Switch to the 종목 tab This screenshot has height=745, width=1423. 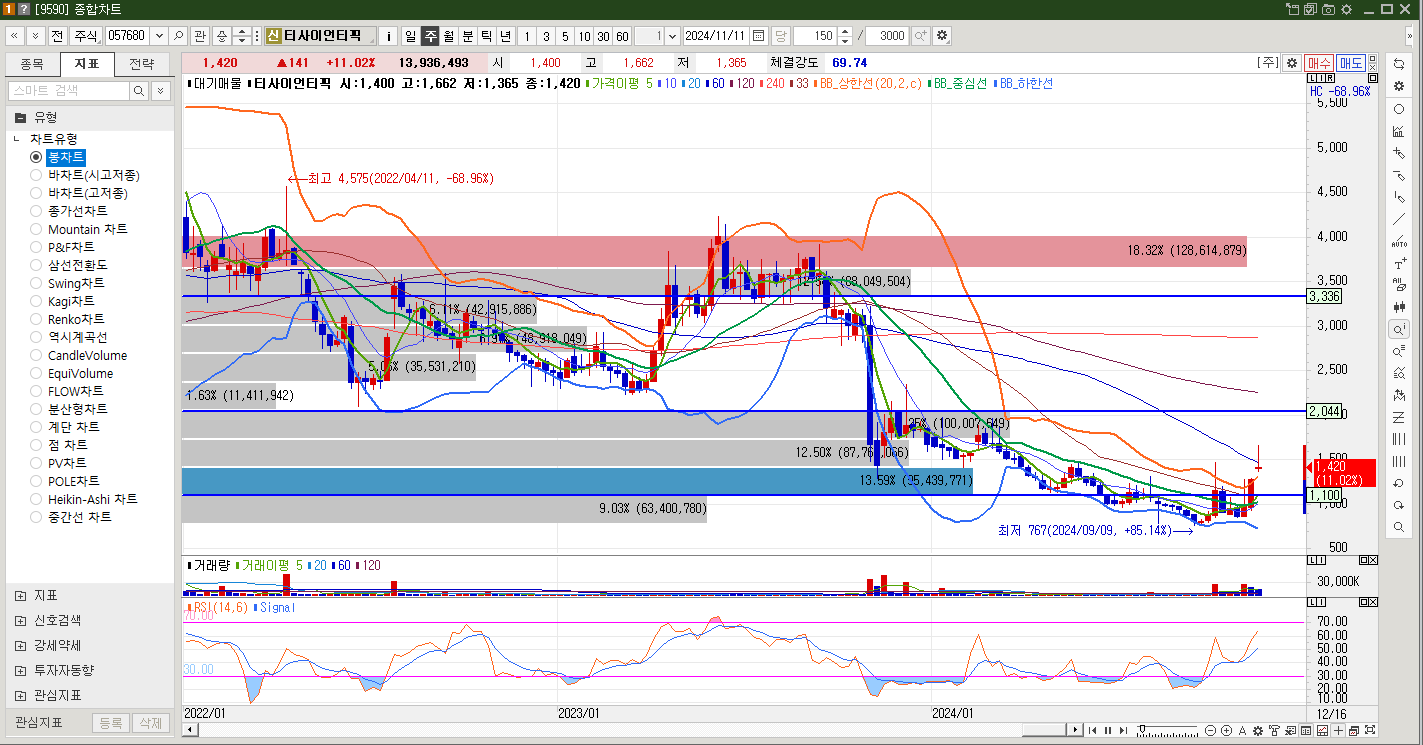tap(32, 64)
